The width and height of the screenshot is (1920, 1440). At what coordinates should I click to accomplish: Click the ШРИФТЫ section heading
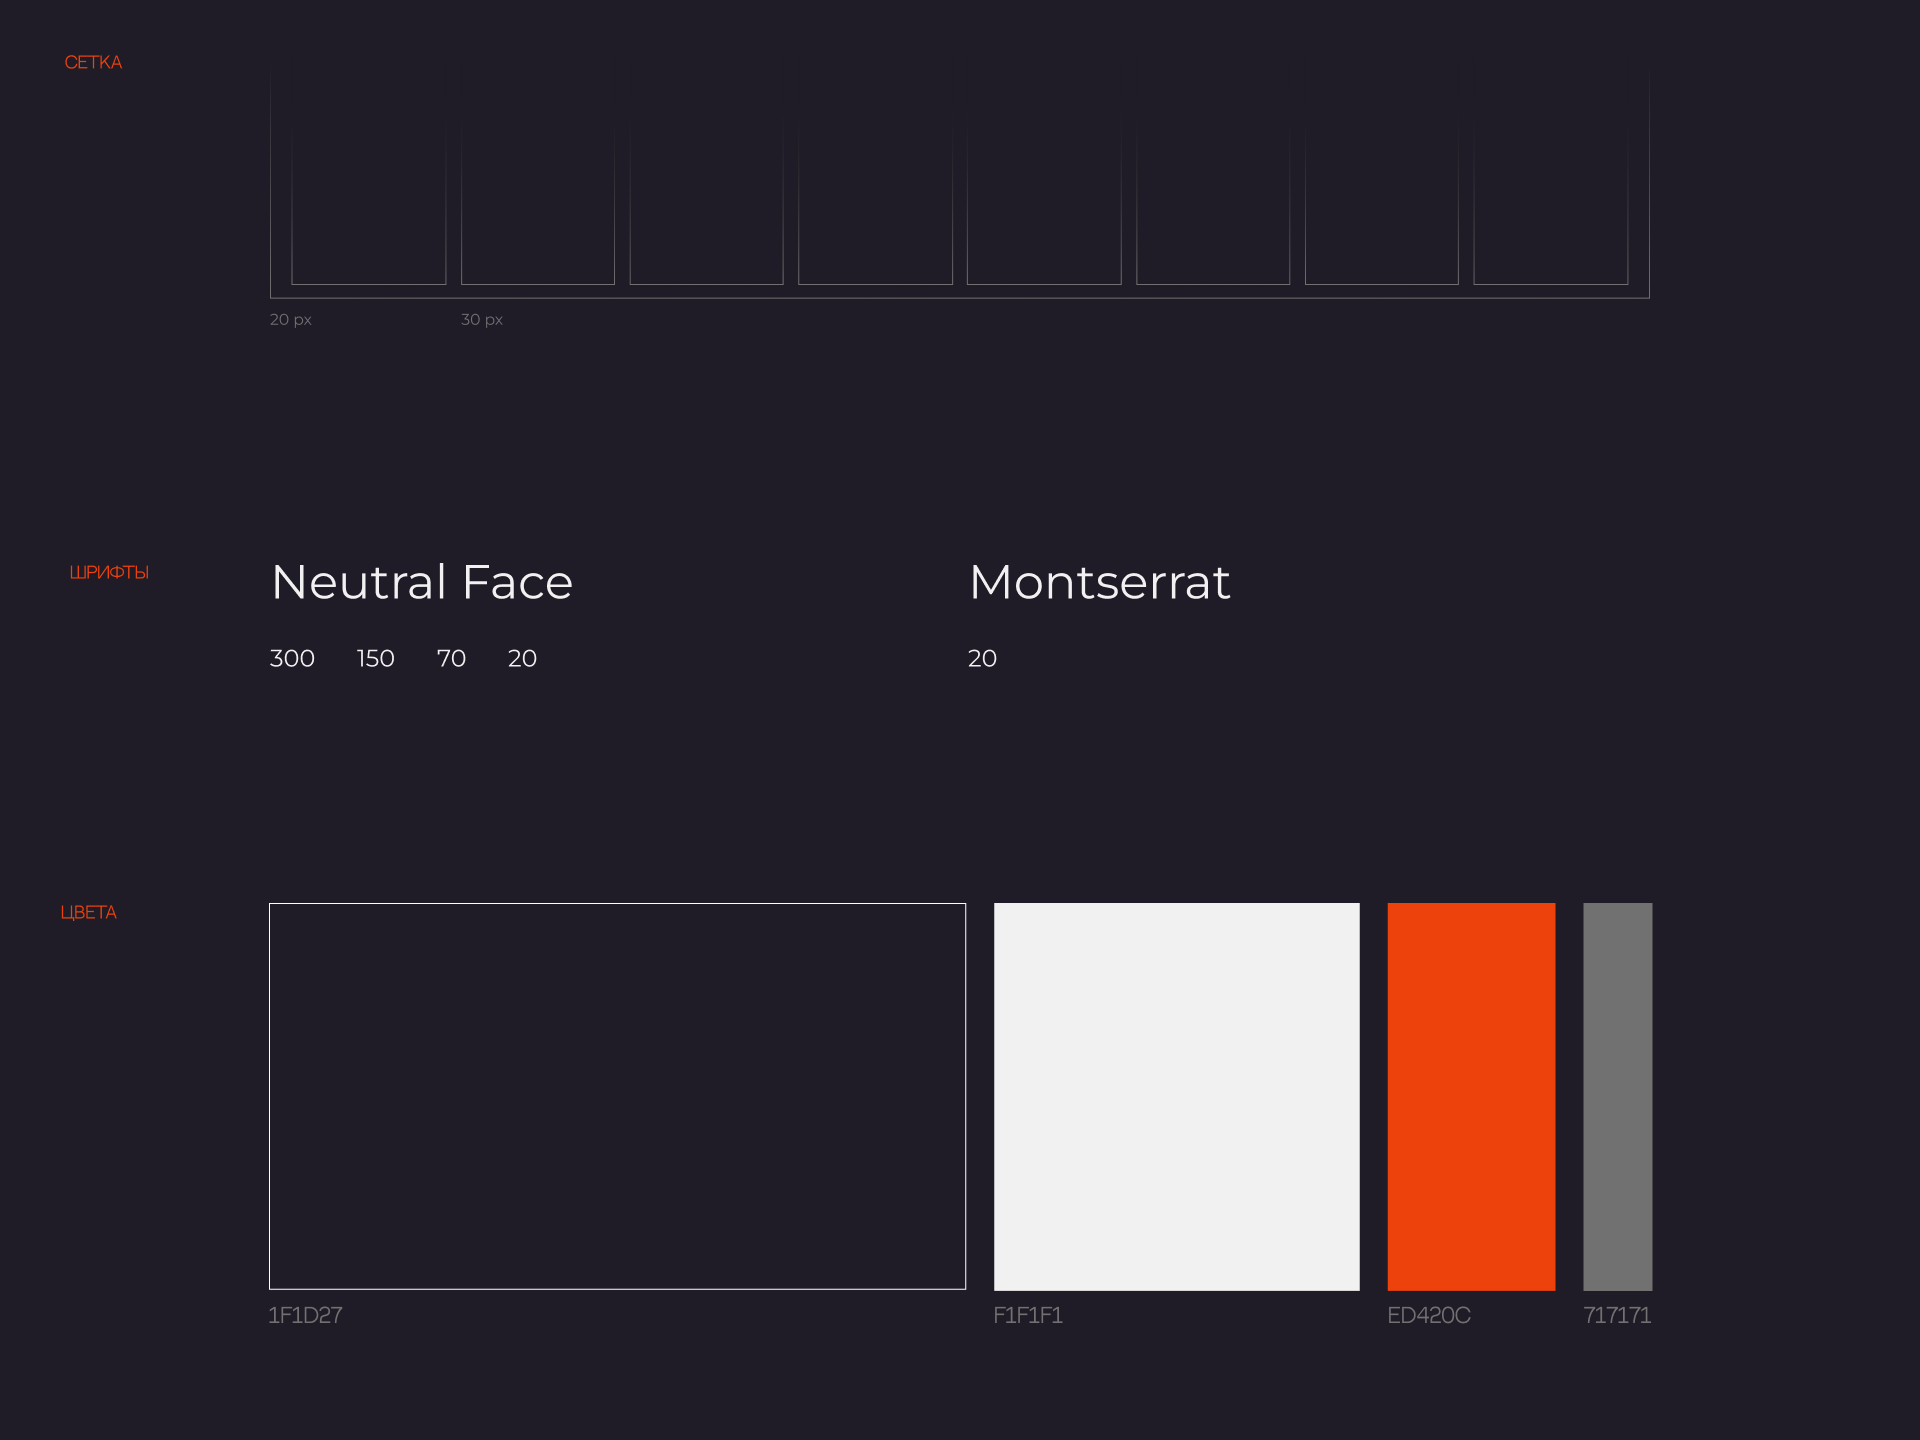click(109, 572)
